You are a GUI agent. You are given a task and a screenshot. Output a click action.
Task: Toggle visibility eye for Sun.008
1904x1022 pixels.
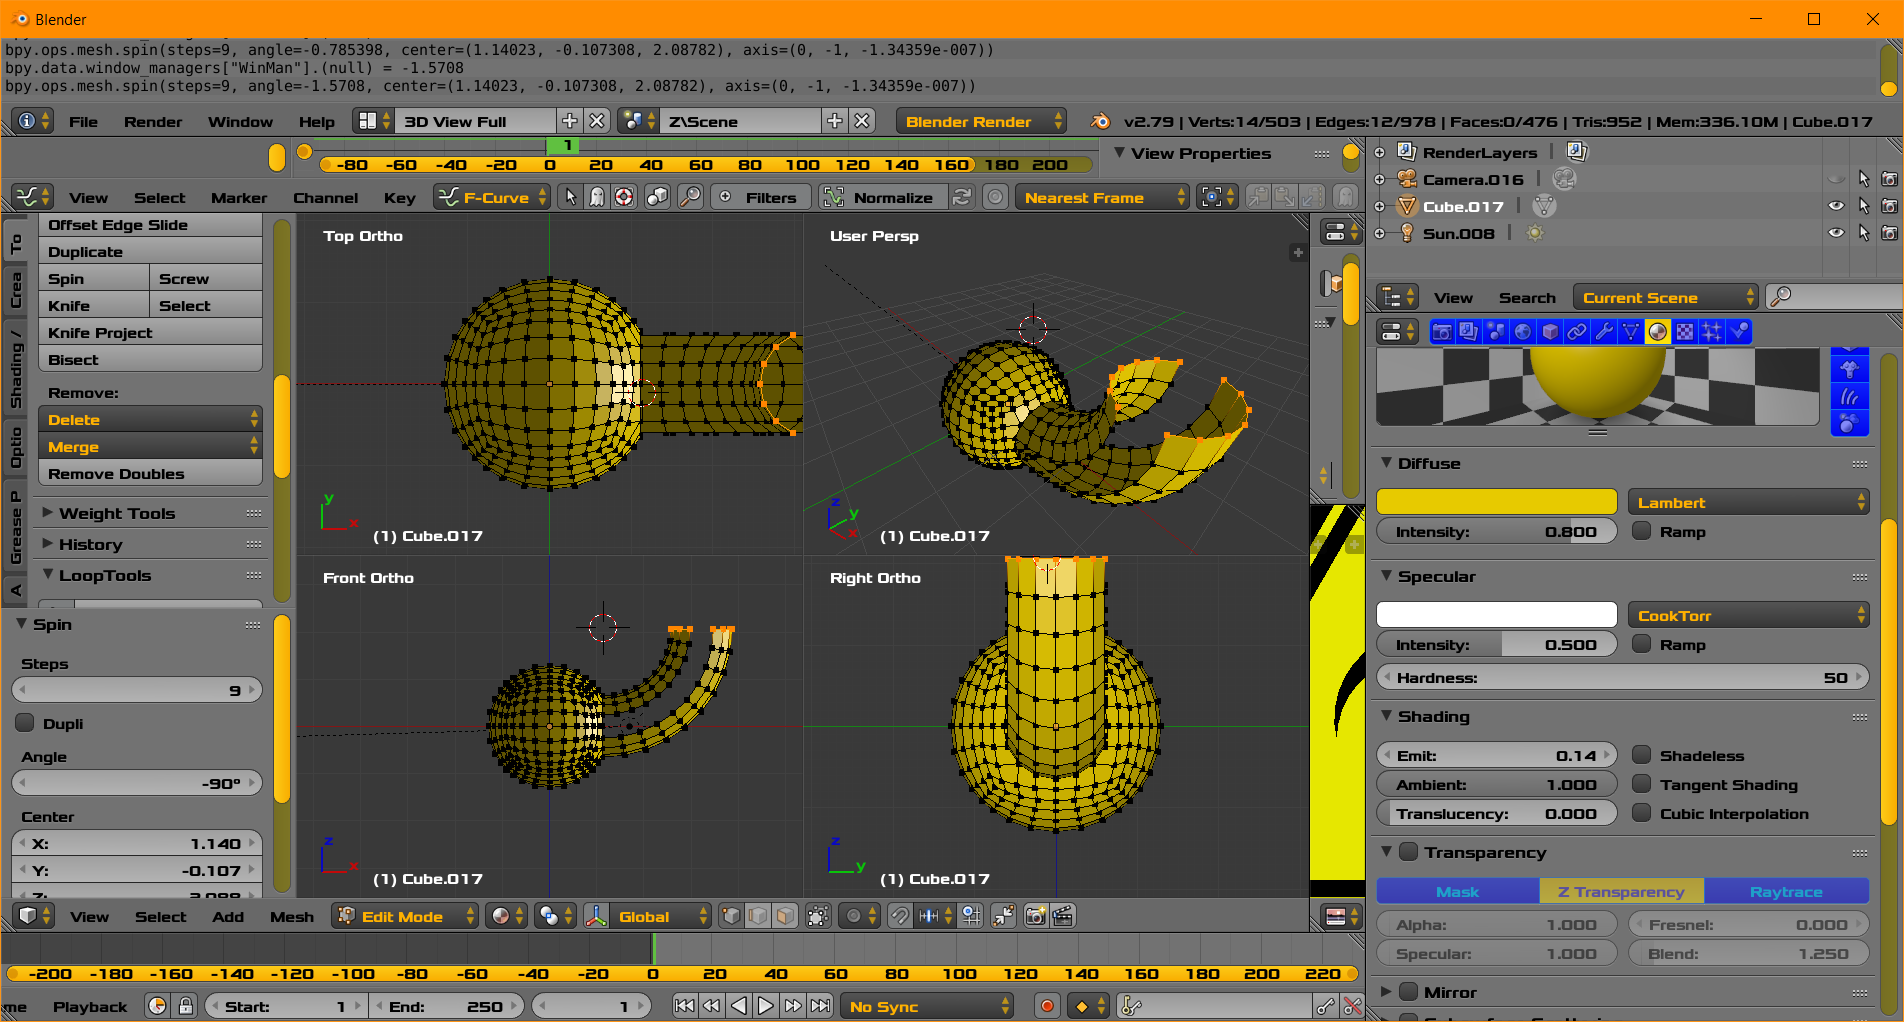pyautogui.click(x=1836, y=233)
